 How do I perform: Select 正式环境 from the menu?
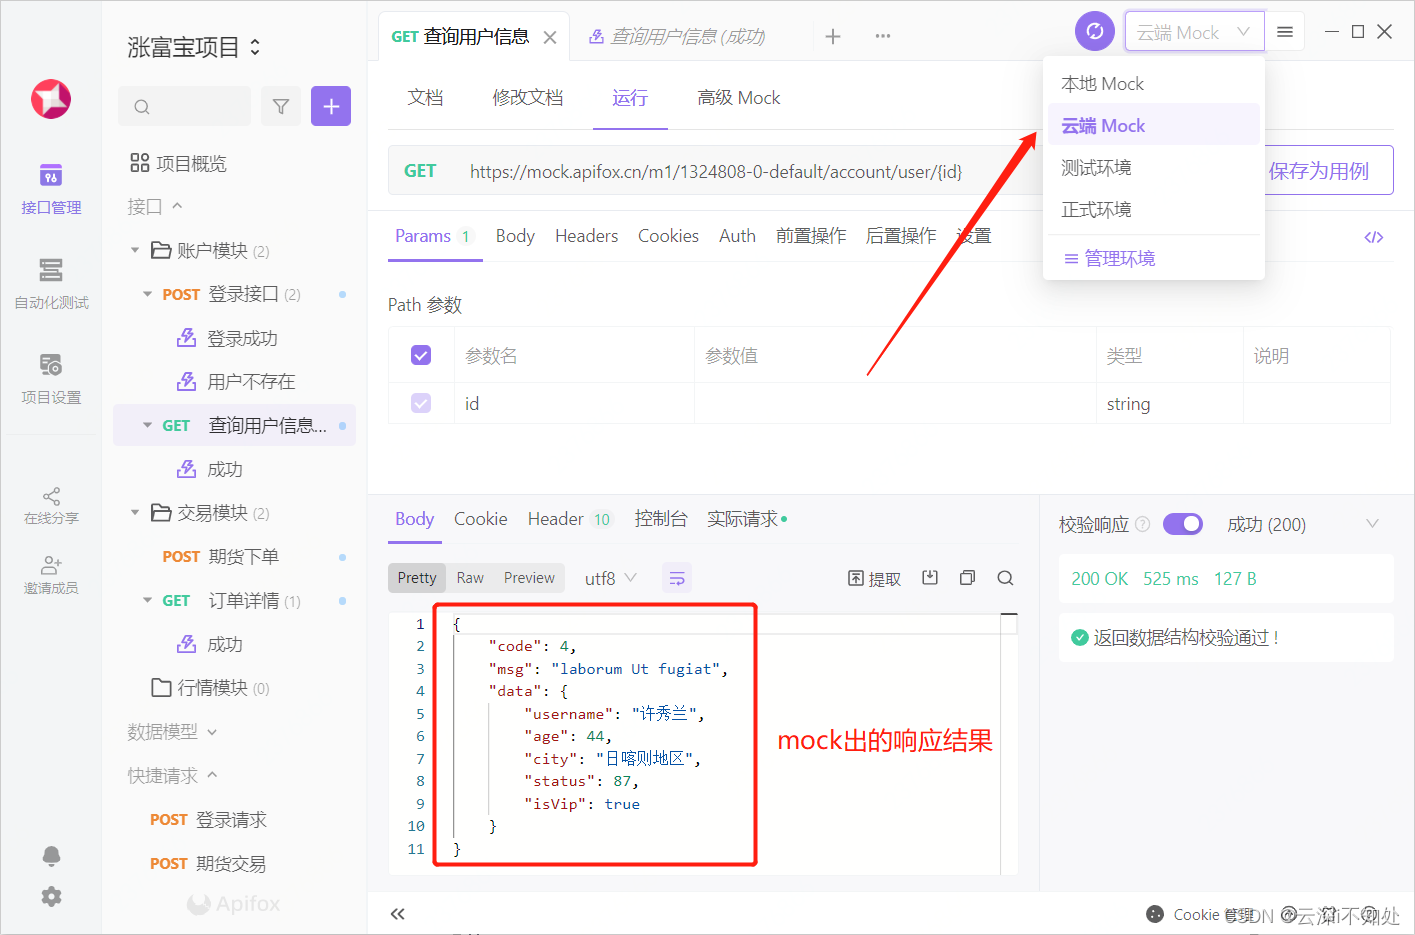1153,210
